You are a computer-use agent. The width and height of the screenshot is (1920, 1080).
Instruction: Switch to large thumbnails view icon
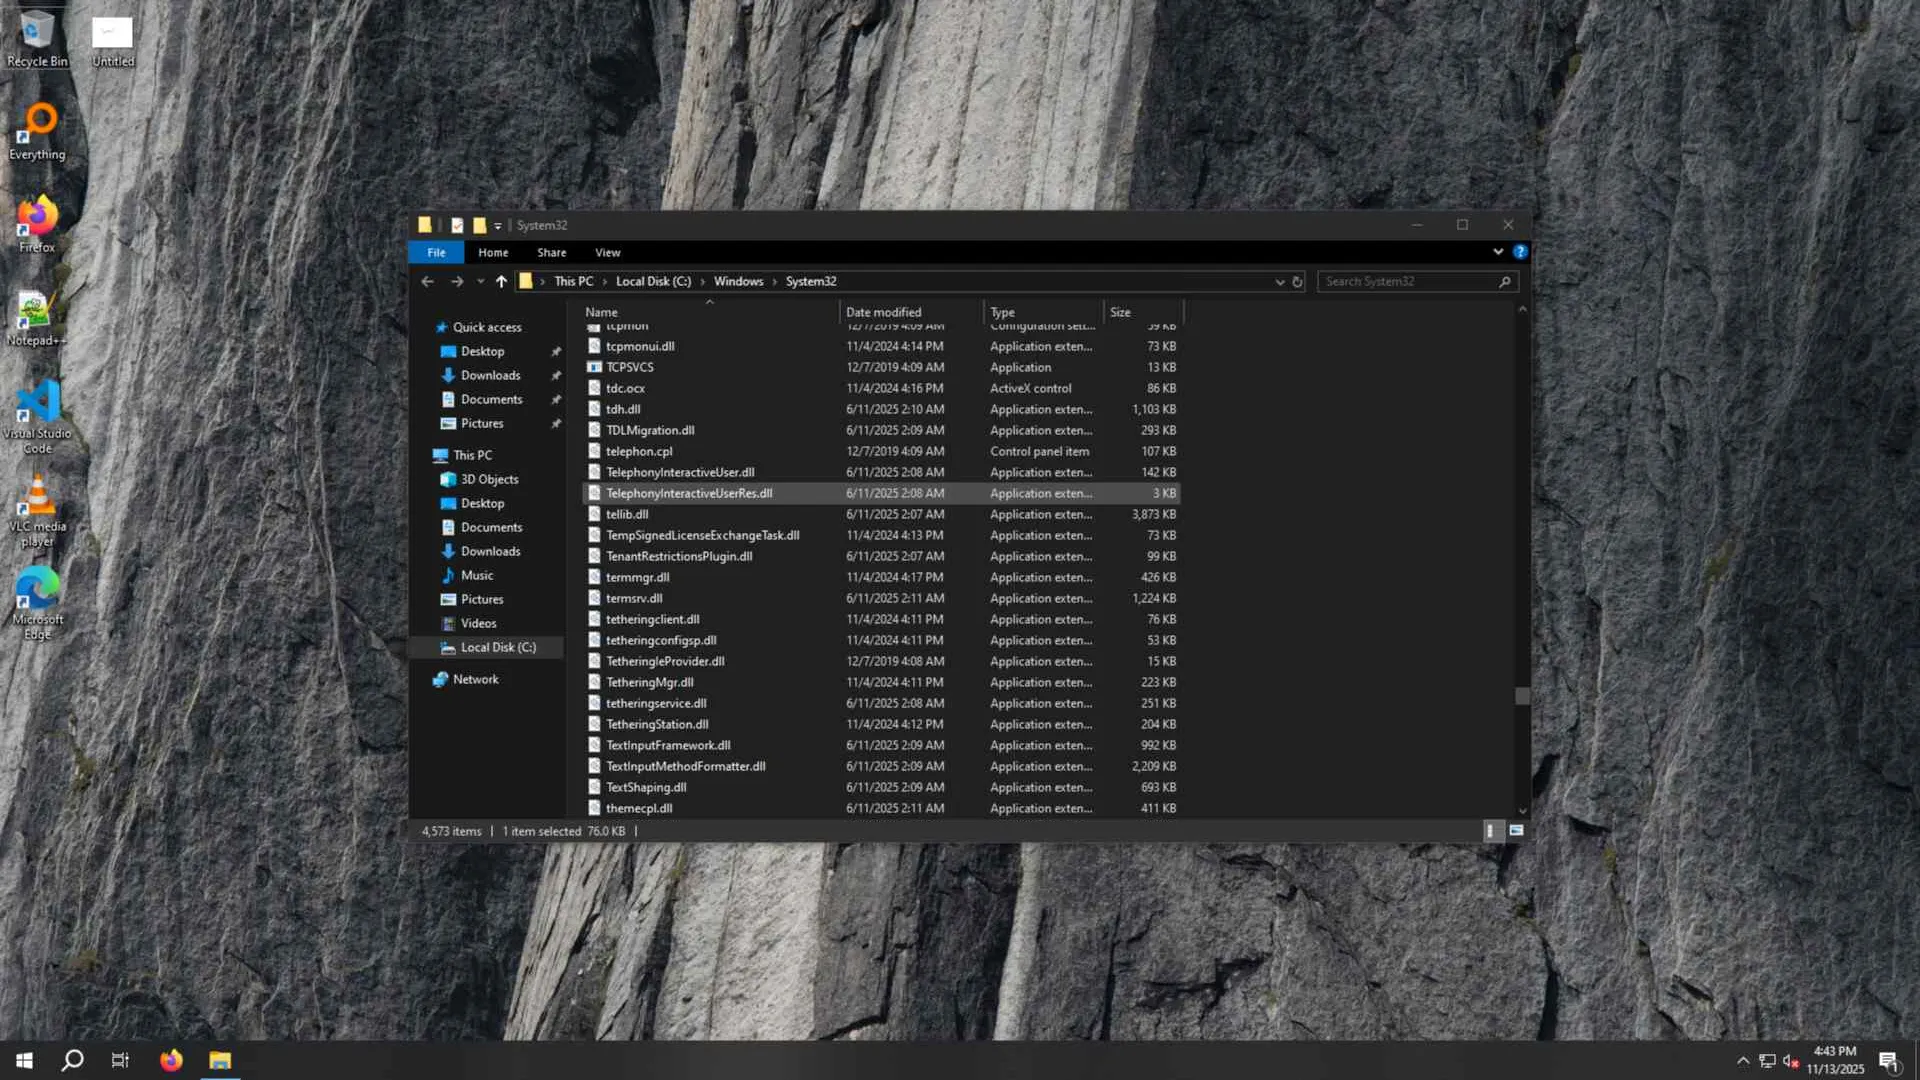pyautogui.click(x=1516, y=831)
